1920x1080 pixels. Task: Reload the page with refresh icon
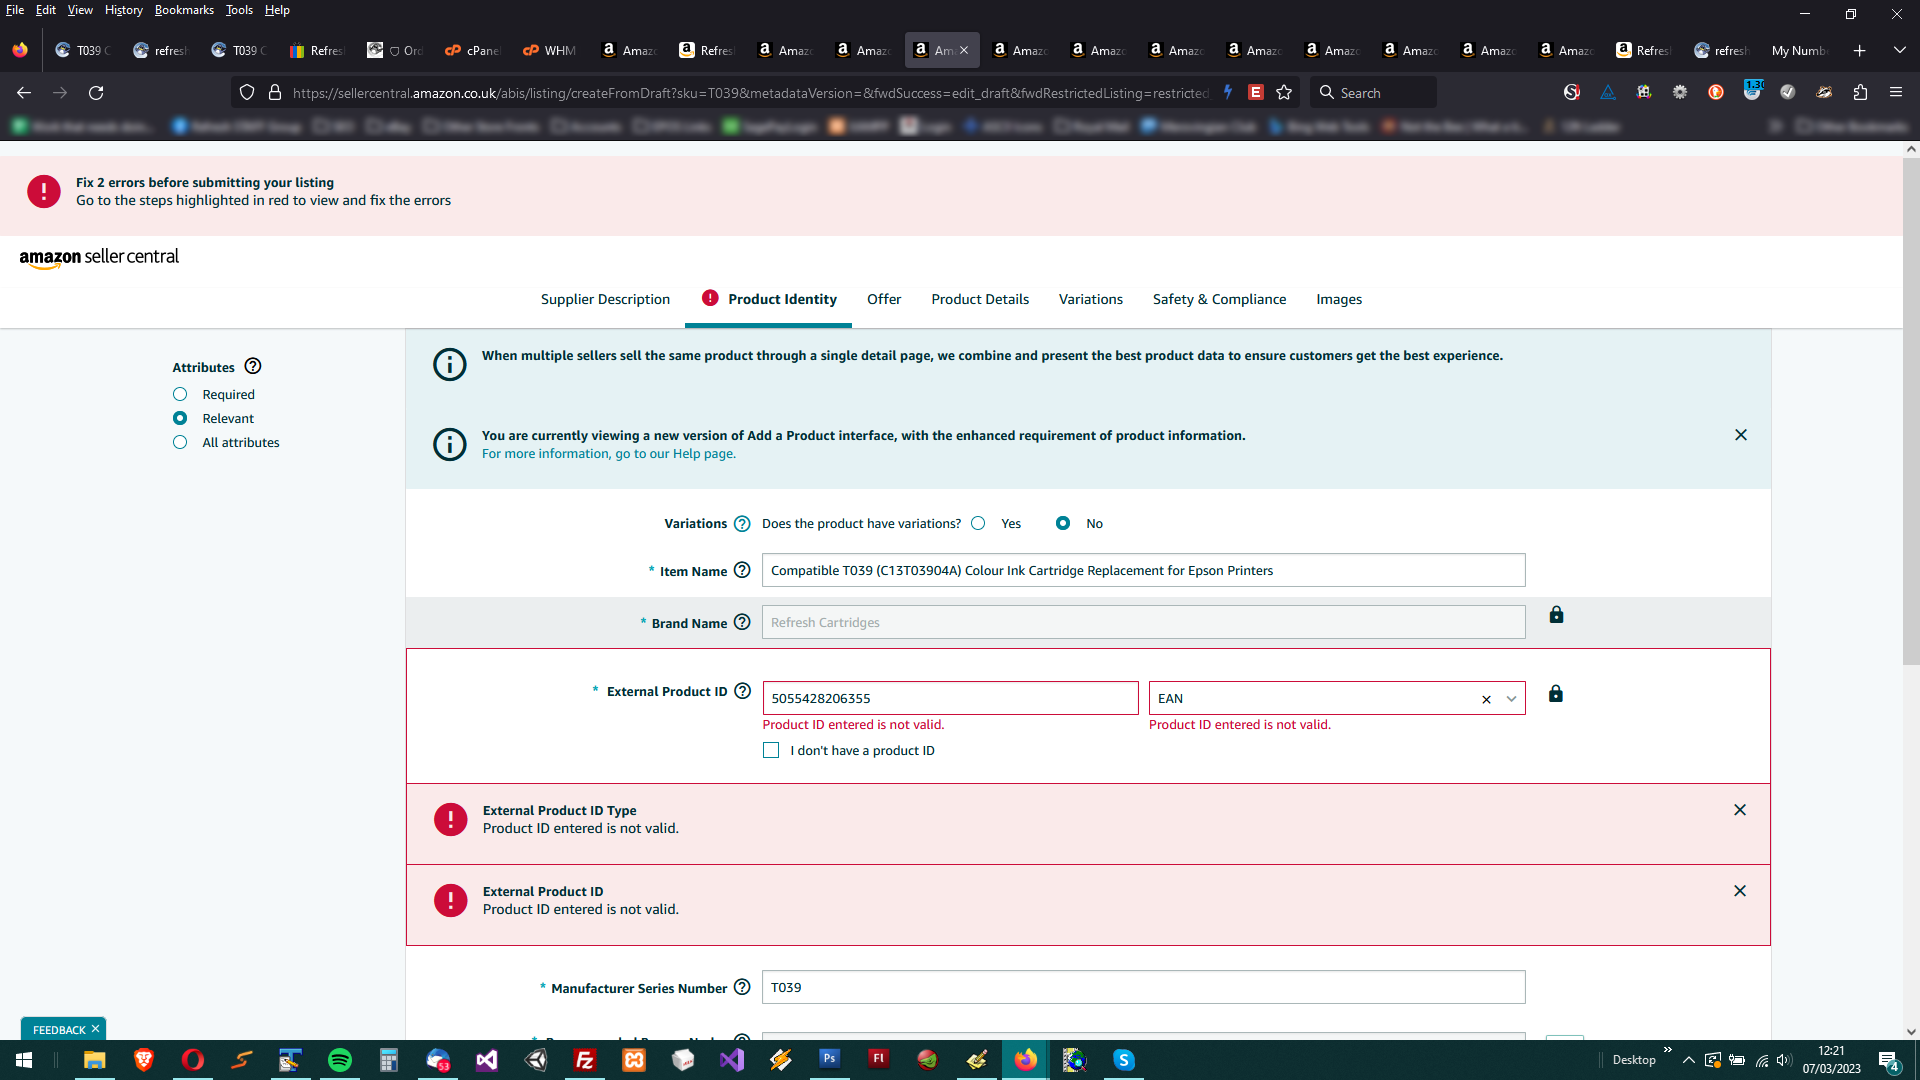tap(96, 93)
